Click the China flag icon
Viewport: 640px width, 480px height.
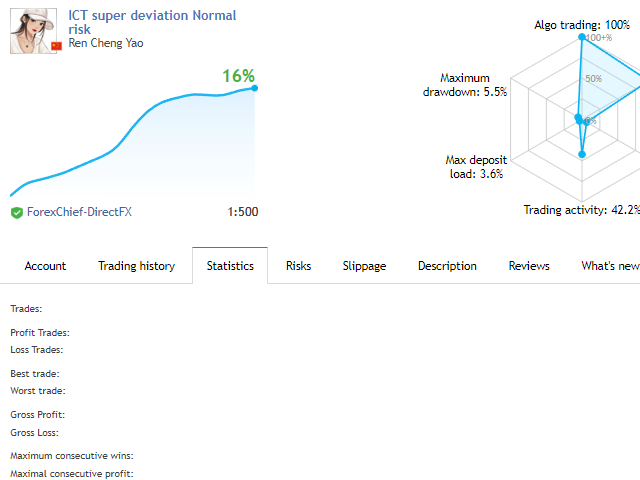pyautogui.click(x=56, y=46)
